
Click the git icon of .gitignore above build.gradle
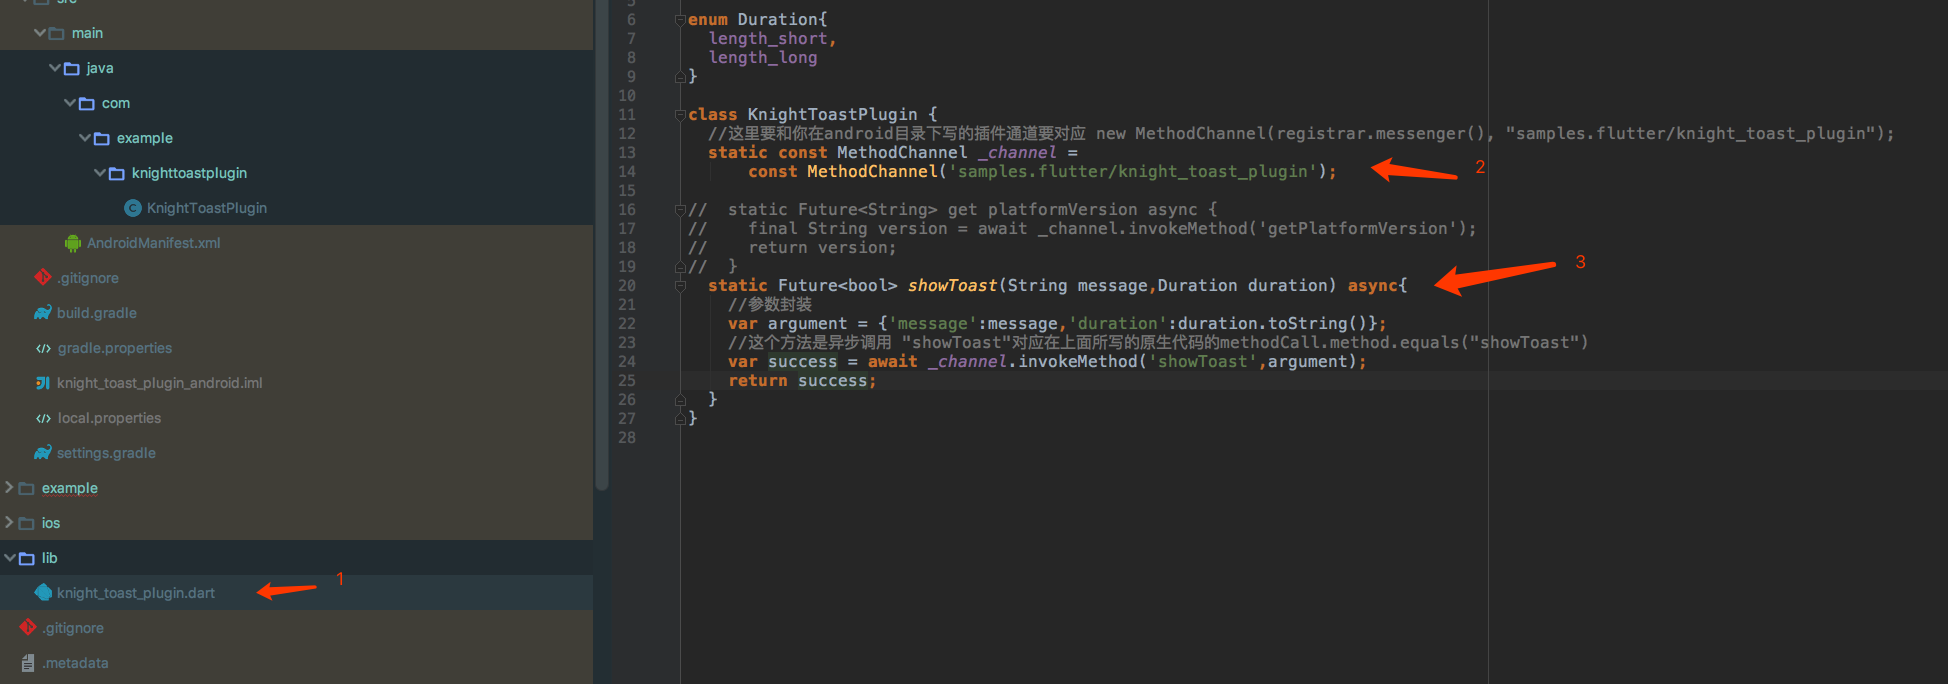(x=42, y=277)
